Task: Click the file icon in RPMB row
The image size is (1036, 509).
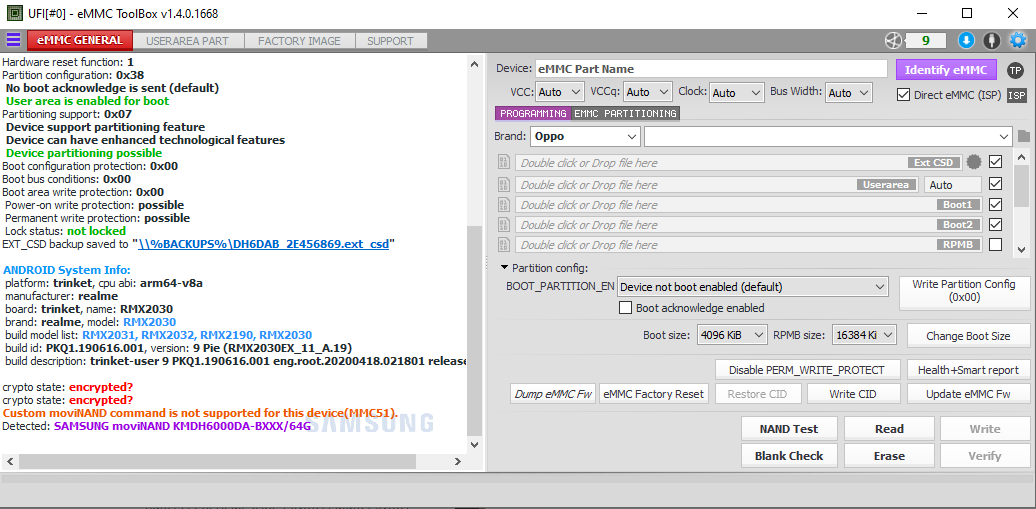Action: [x=504, y=245]
